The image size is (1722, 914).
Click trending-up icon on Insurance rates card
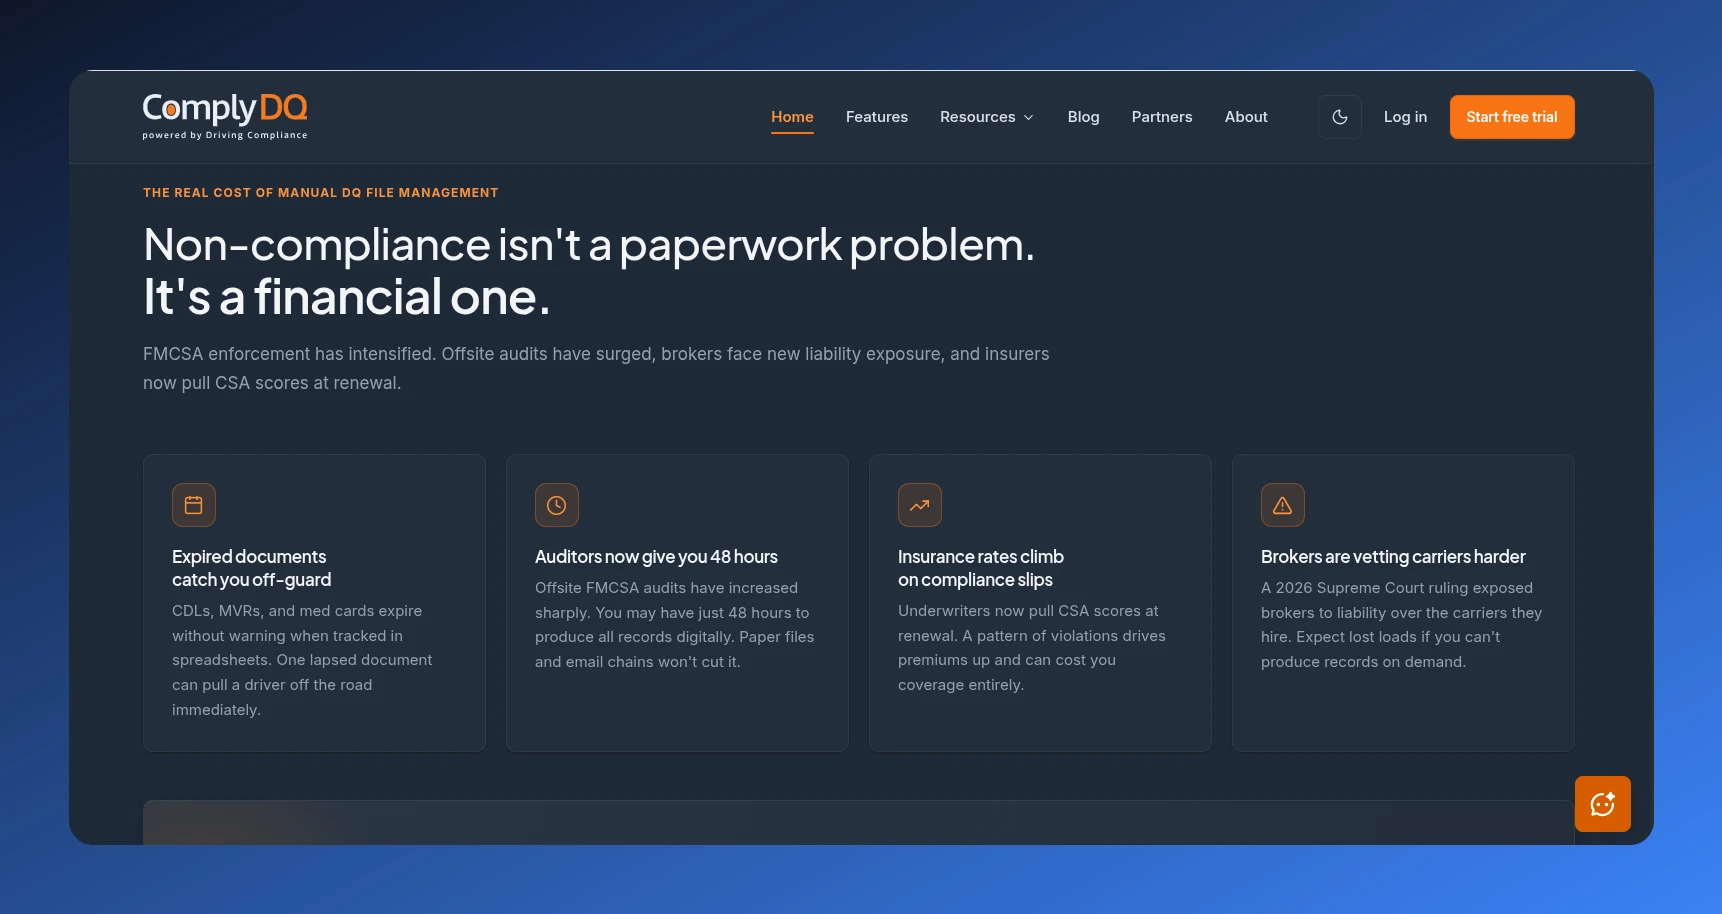920,505
